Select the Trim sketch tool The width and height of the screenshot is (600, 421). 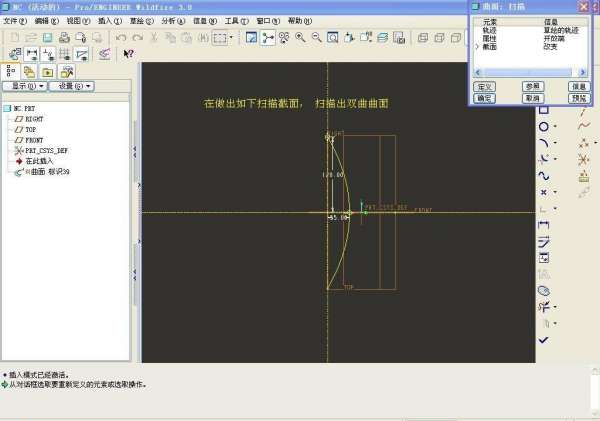(544, 307)
